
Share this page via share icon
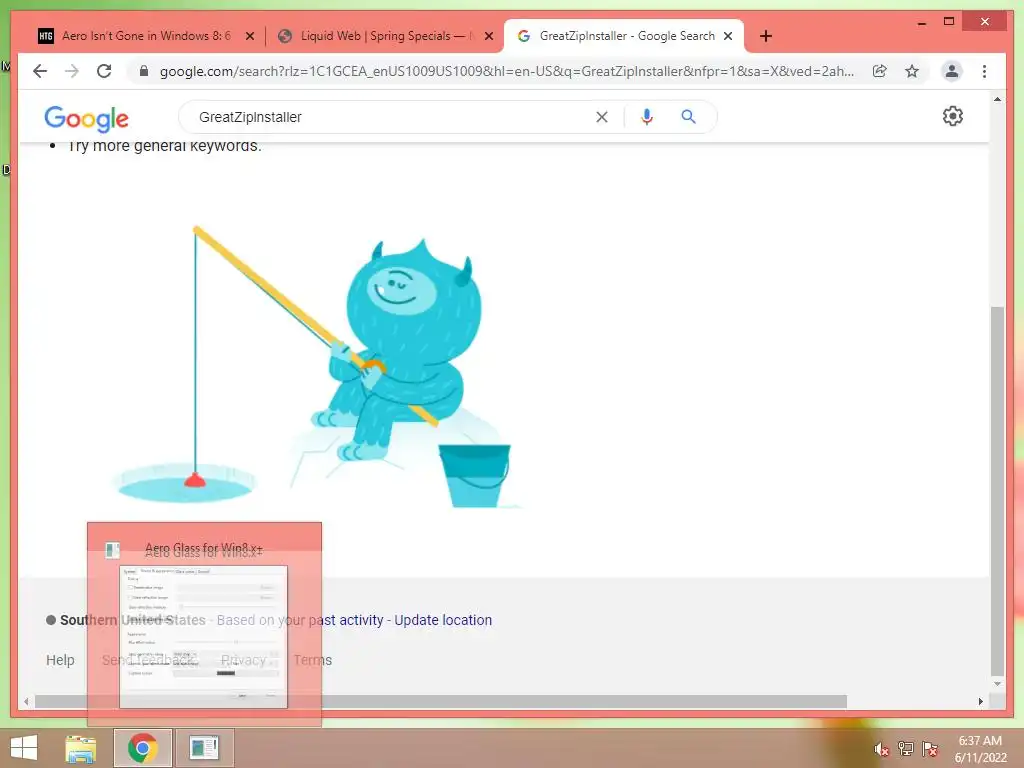click(x=880, y=71)
